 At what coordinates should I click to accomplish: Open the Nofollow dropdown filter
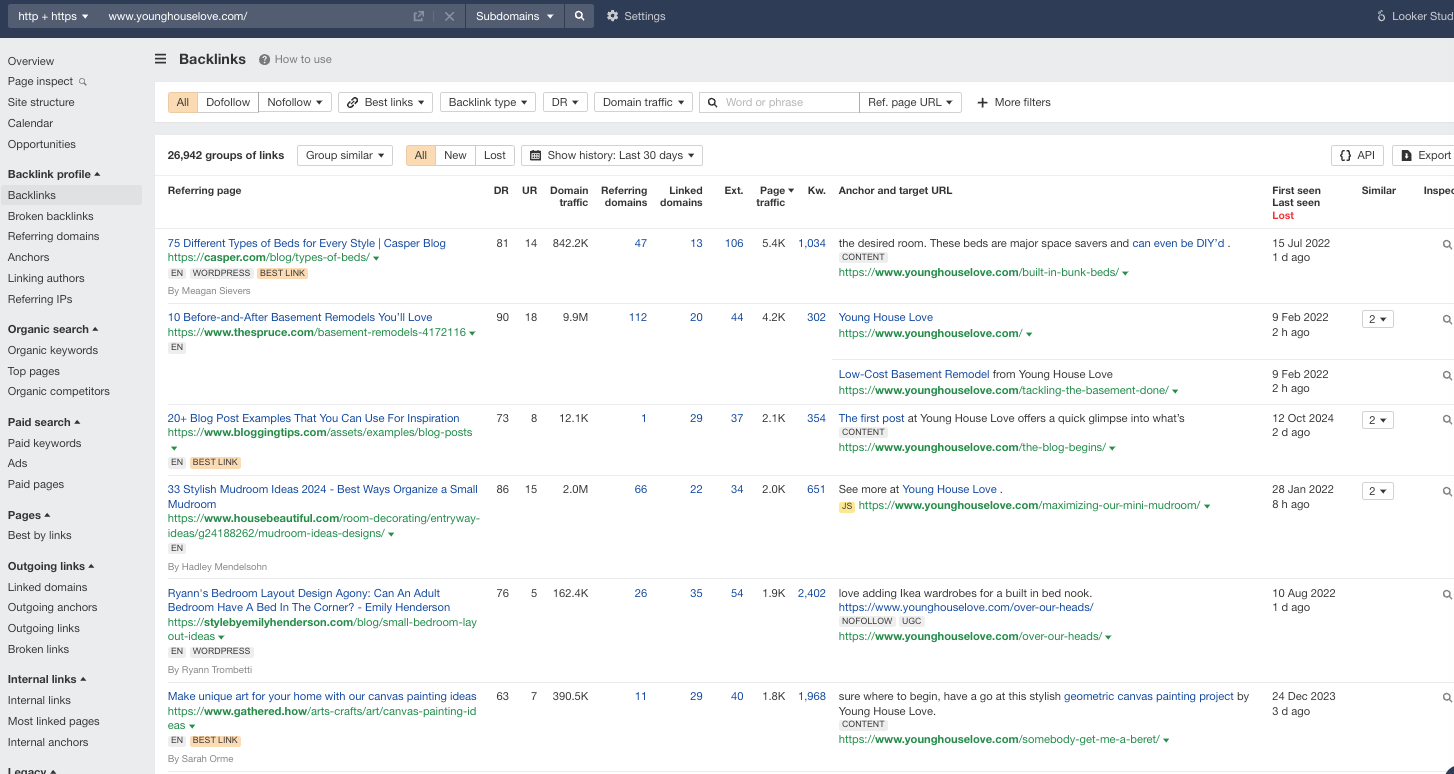point(295,102)
